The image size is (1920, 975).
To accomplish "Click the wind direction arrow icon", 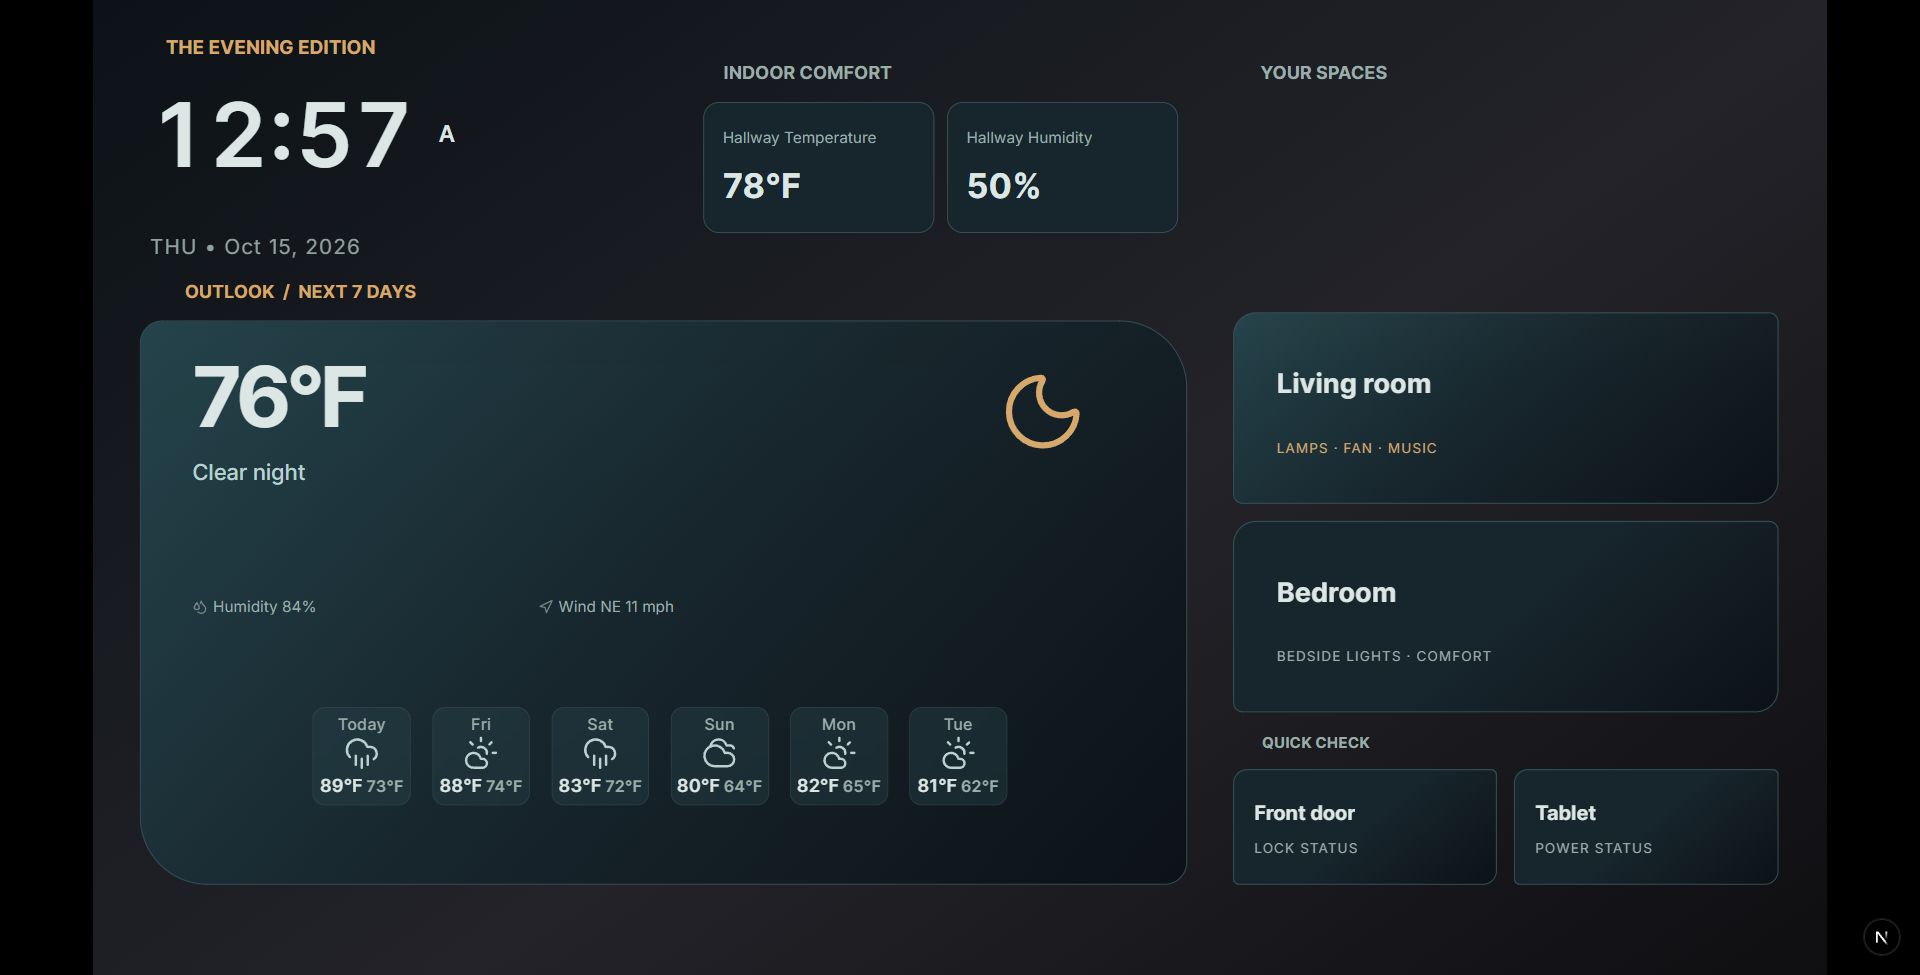I will pos(545,607).
